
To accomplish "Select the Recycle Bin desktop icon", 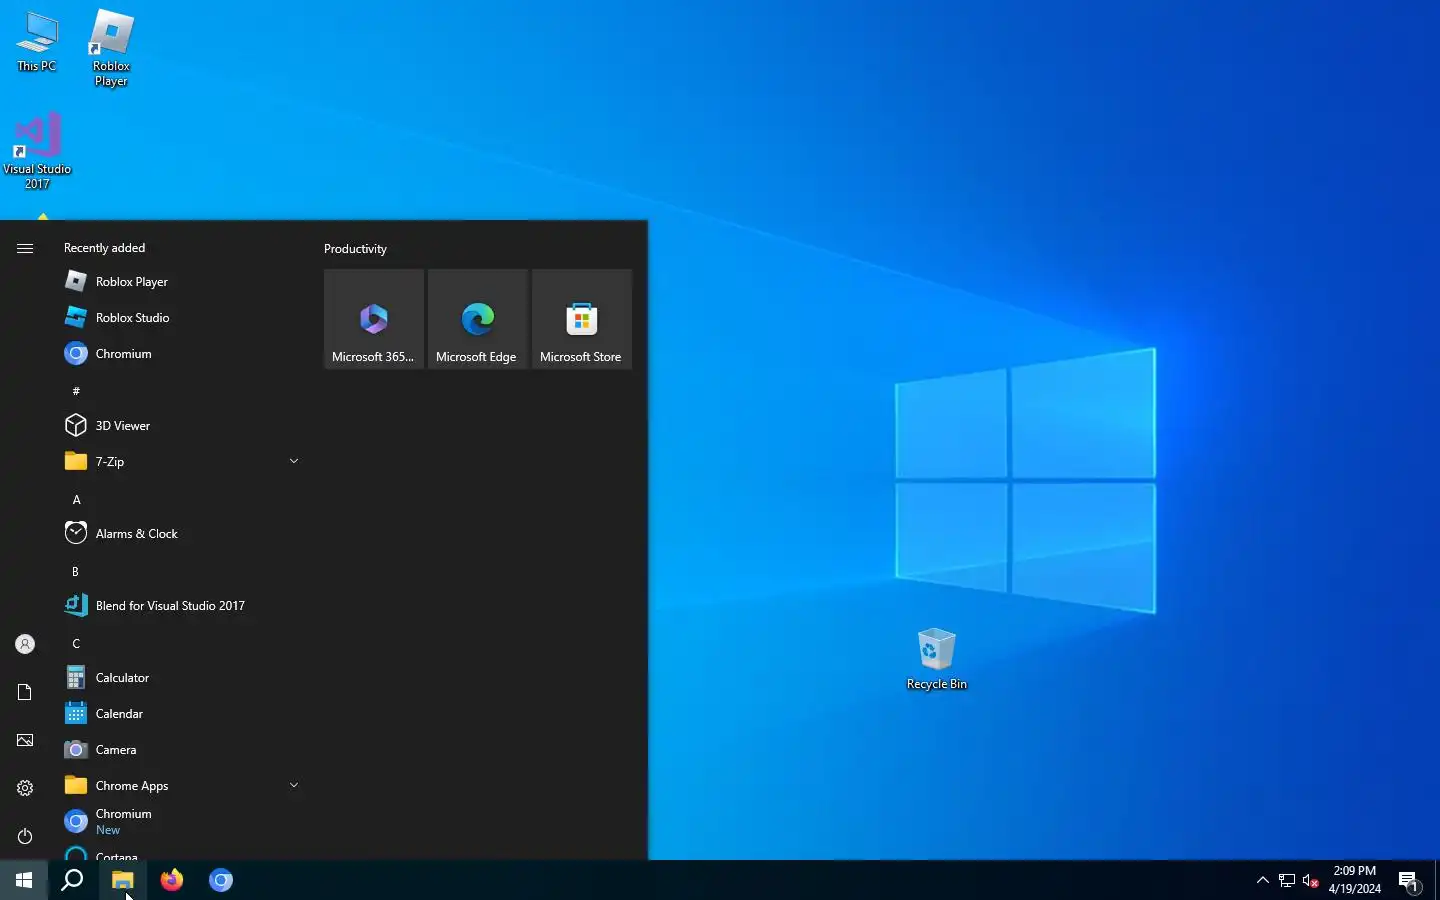I will pyautogui.click(x=937, y=659).
